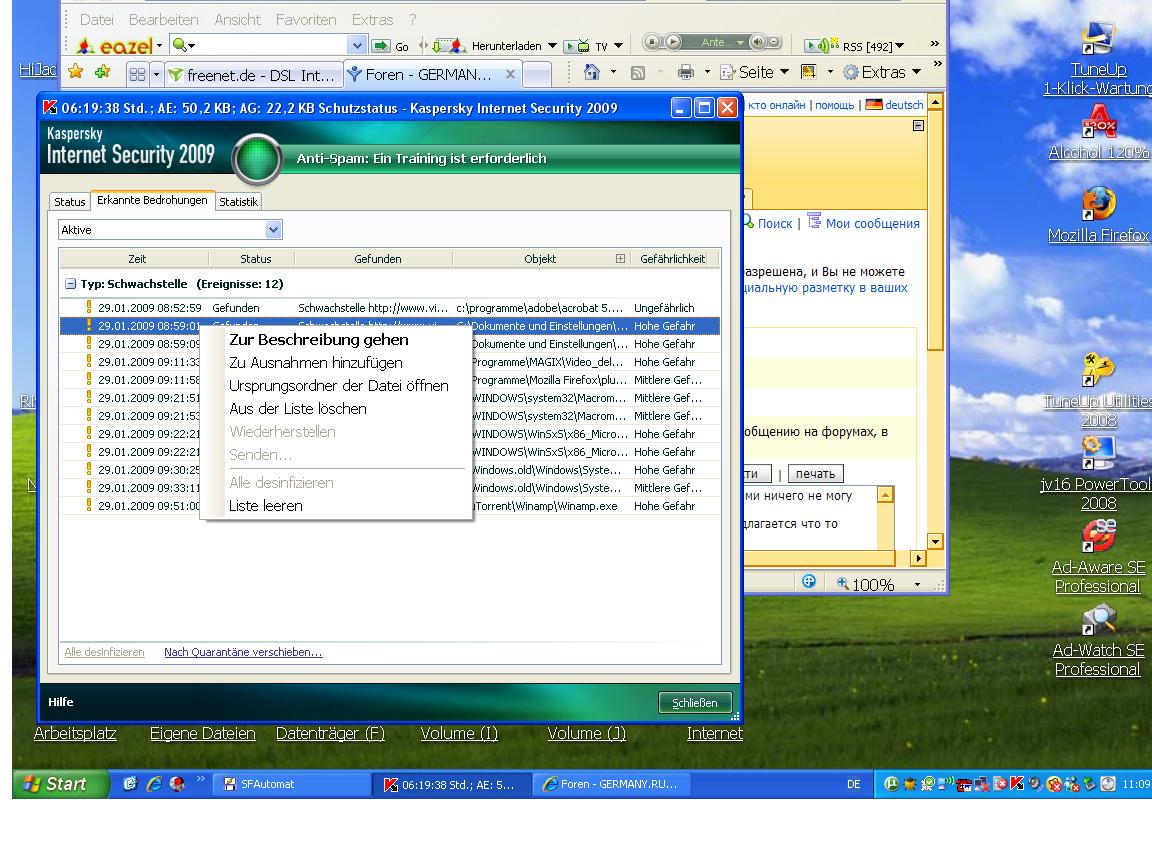The height and width of the screenshot is (864, 1152).
Task: Switch to the Statistik tab
Action: 239,201
